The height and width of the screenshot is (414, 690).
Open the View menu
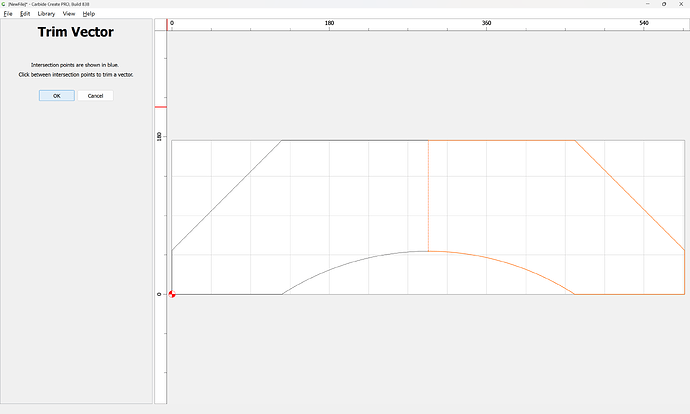pyautogui.click(x=69, y=14)
